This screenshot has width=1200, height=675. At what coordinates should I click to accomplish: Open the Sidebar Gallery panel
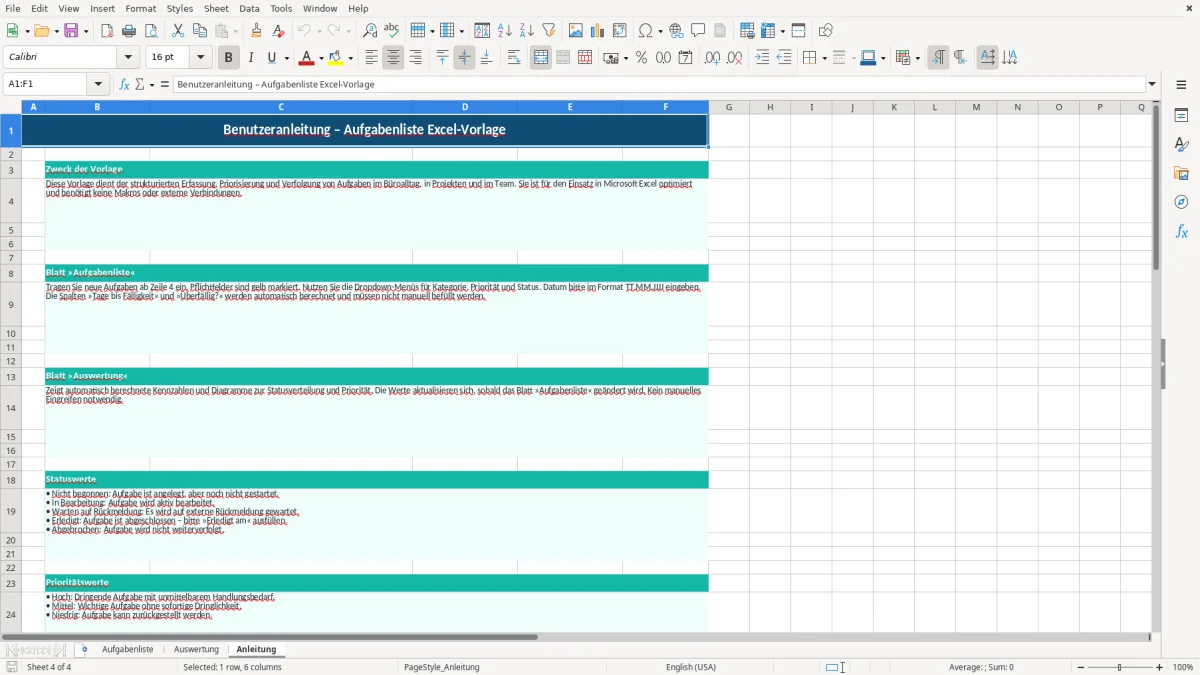point(1181,173)
